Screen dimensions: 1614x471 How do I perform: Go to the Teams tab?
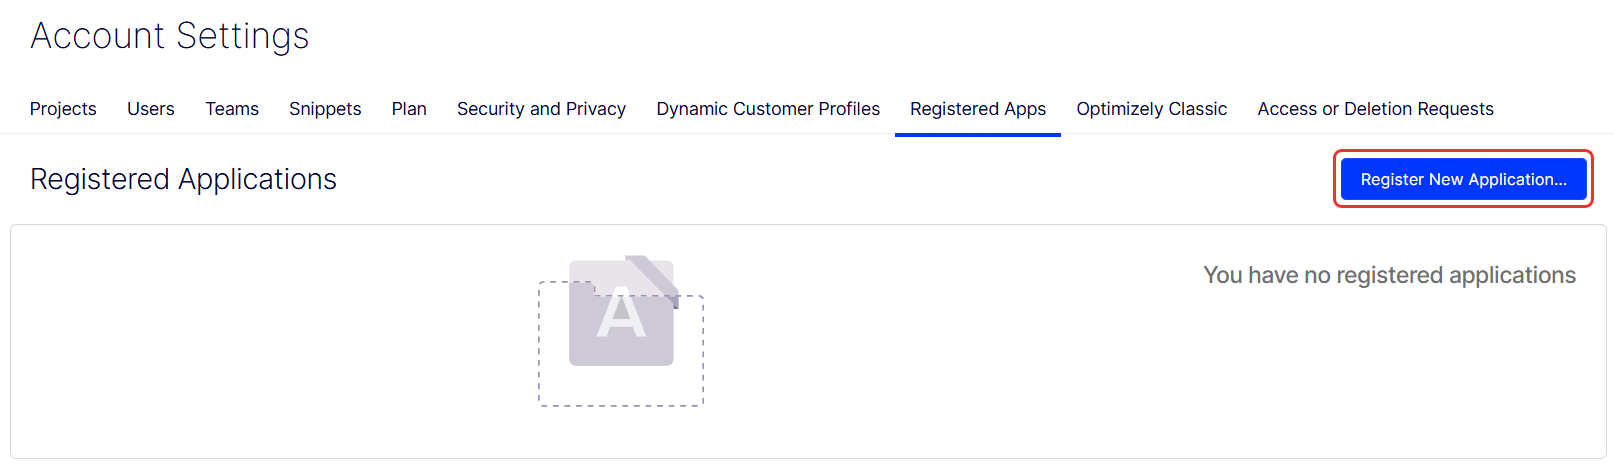pos(232,109)
